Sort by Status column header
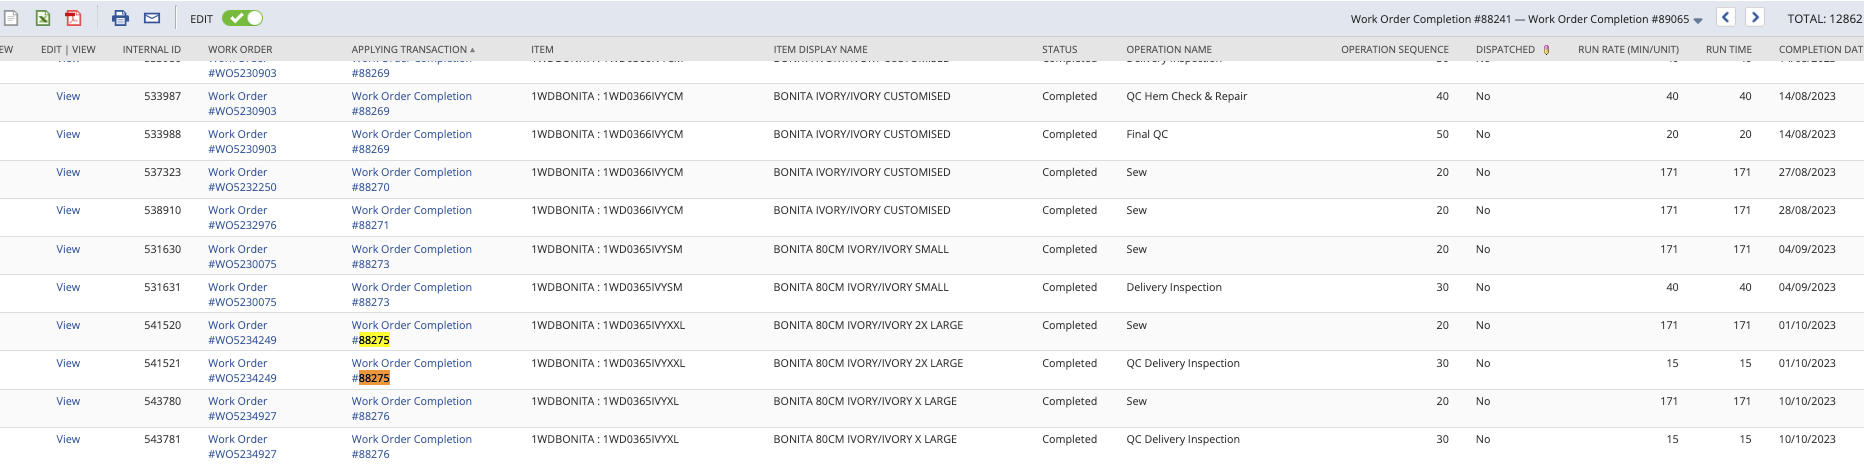This screenshot has height=465, width=1864. 1060,49
